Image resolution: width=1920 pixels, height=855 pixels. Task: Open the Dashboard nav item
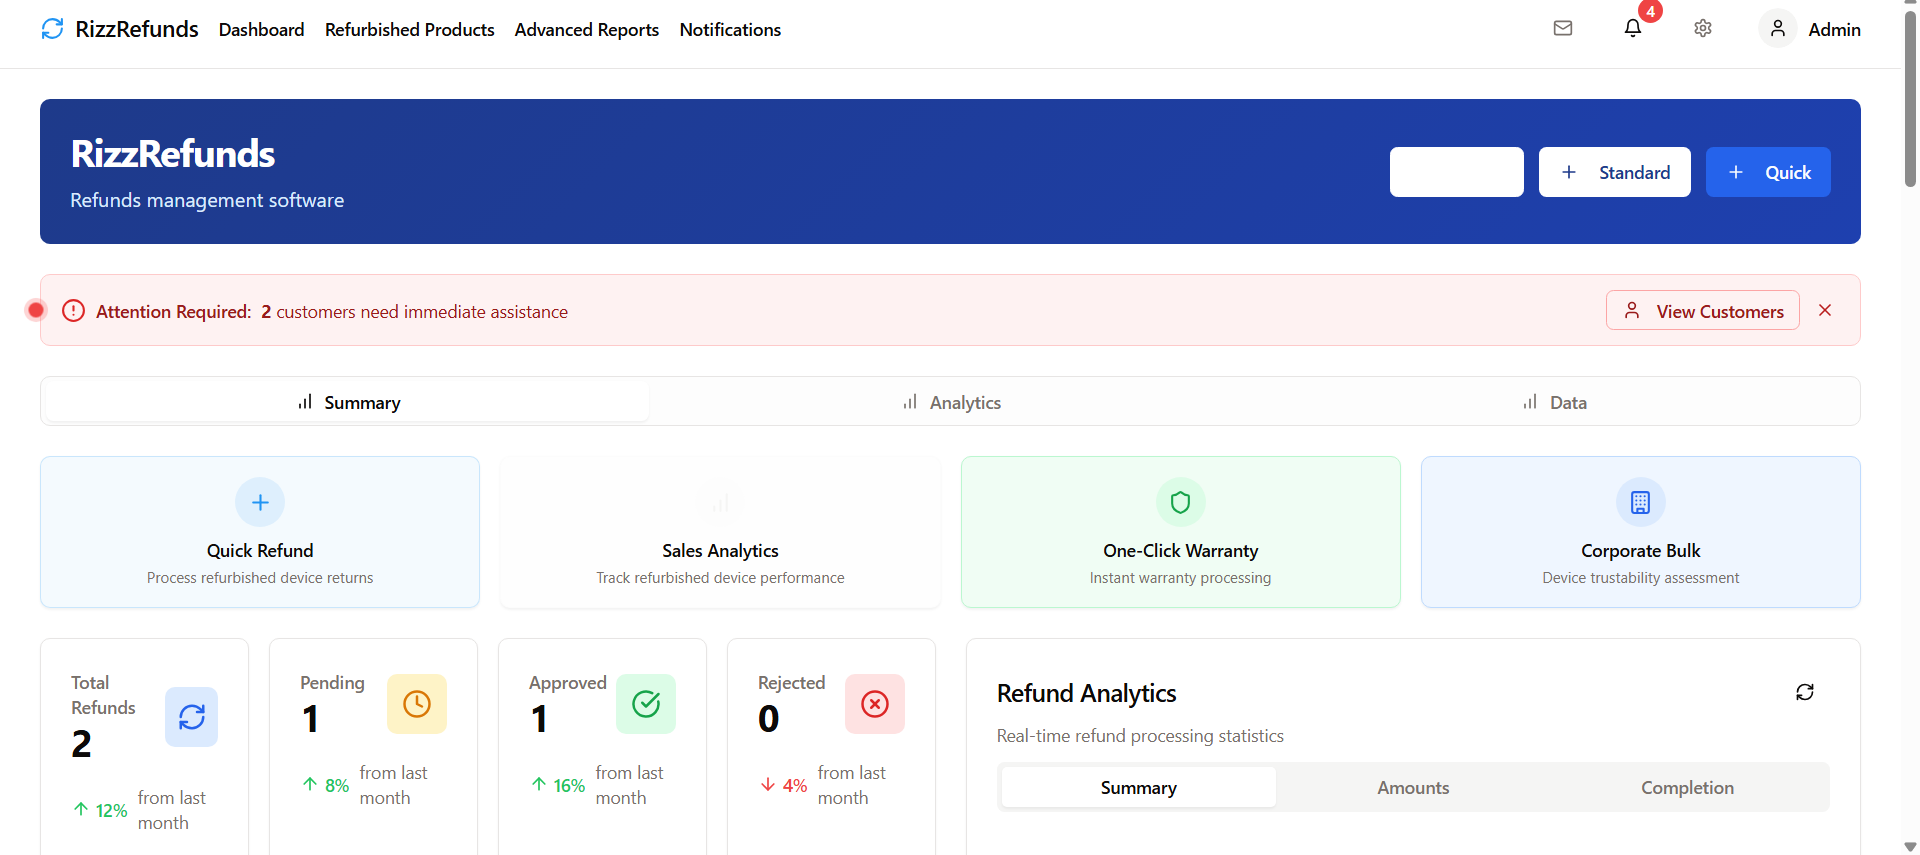tap(262, 30)
